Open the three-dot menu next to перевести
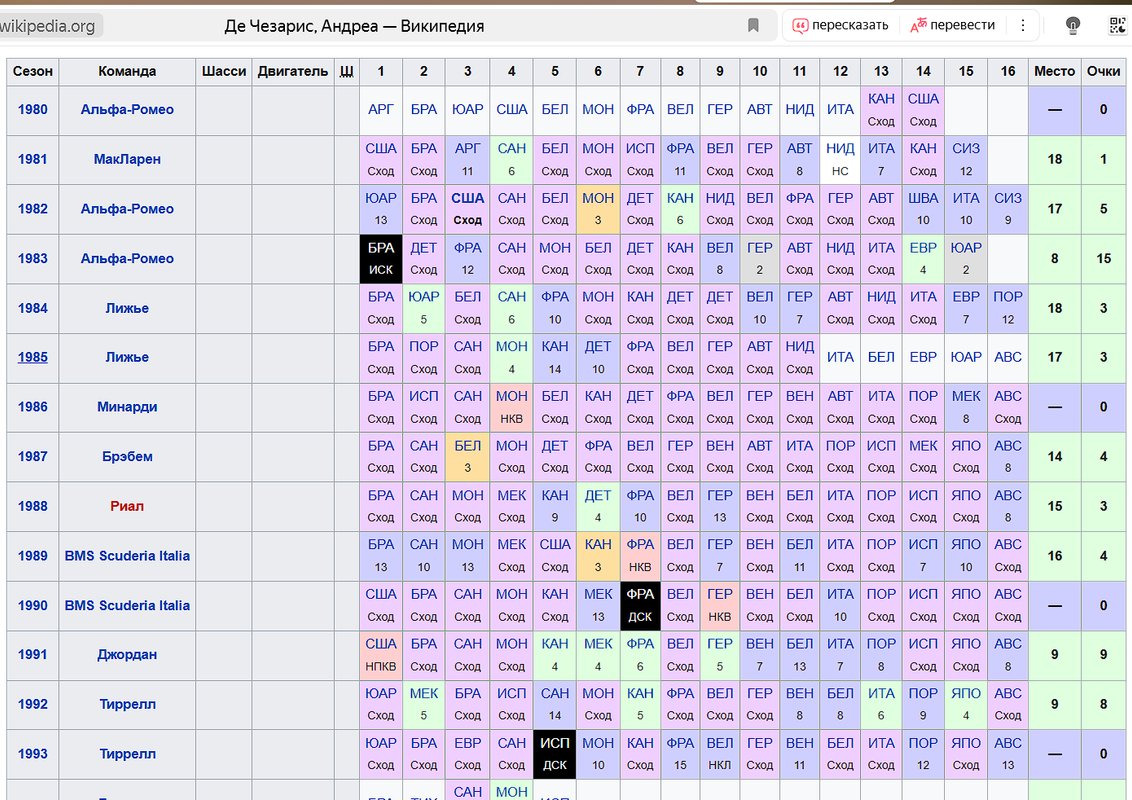The image size is (1132, 800). (x=1022, y=25)
